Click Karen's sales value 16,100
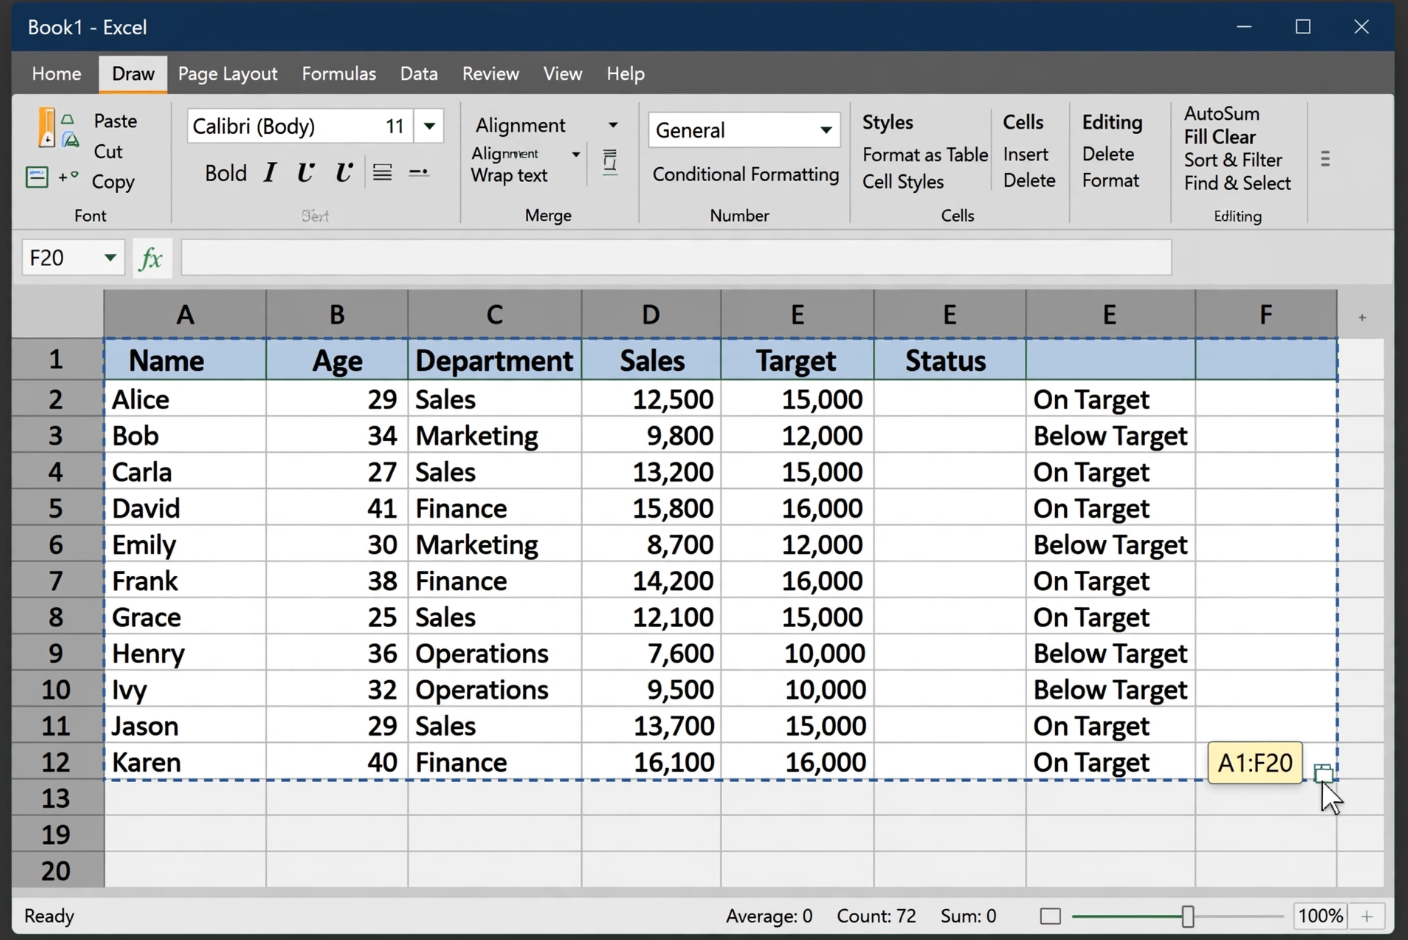This screenshot has height=940, width=1408. click(x=651, y=762)
